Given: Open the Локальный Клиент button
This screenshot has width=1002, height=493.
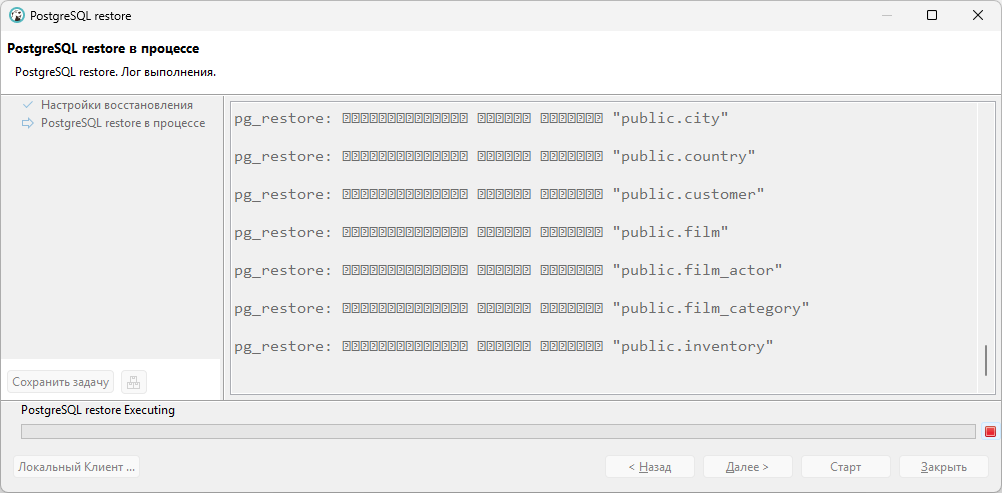Looking at the screenshot, I should tap(77, 467).
